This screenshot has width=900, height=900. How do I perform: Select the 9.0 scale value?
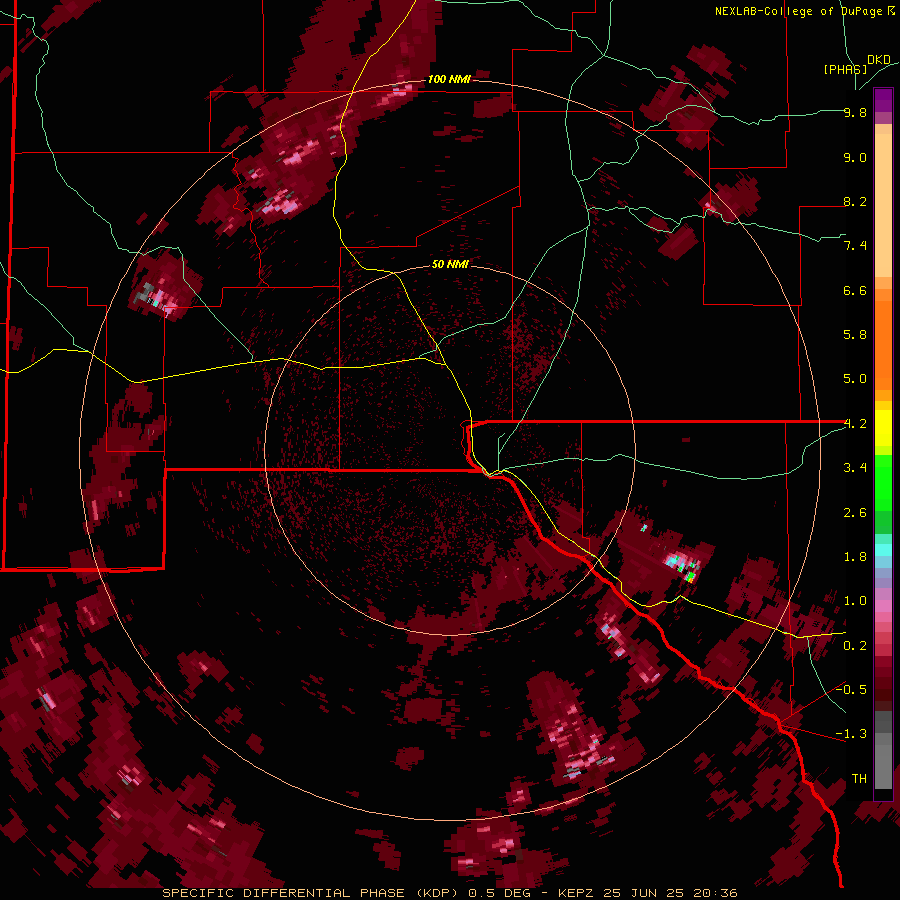pos(855,158)
